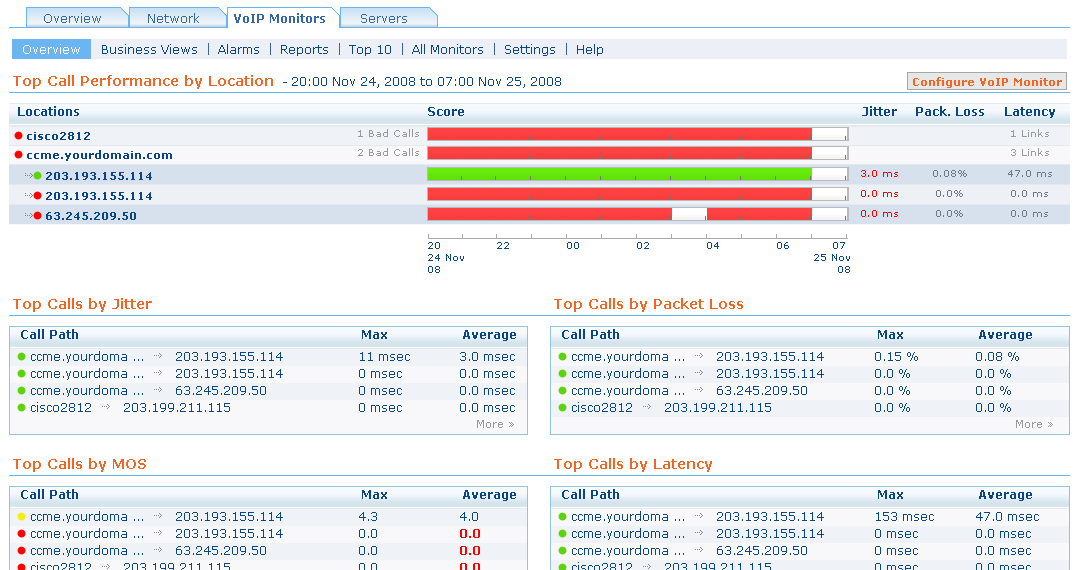Click the arrow icon in first Jitter call path
This screenshot has height=570, width=1076.
coord(158,357)
